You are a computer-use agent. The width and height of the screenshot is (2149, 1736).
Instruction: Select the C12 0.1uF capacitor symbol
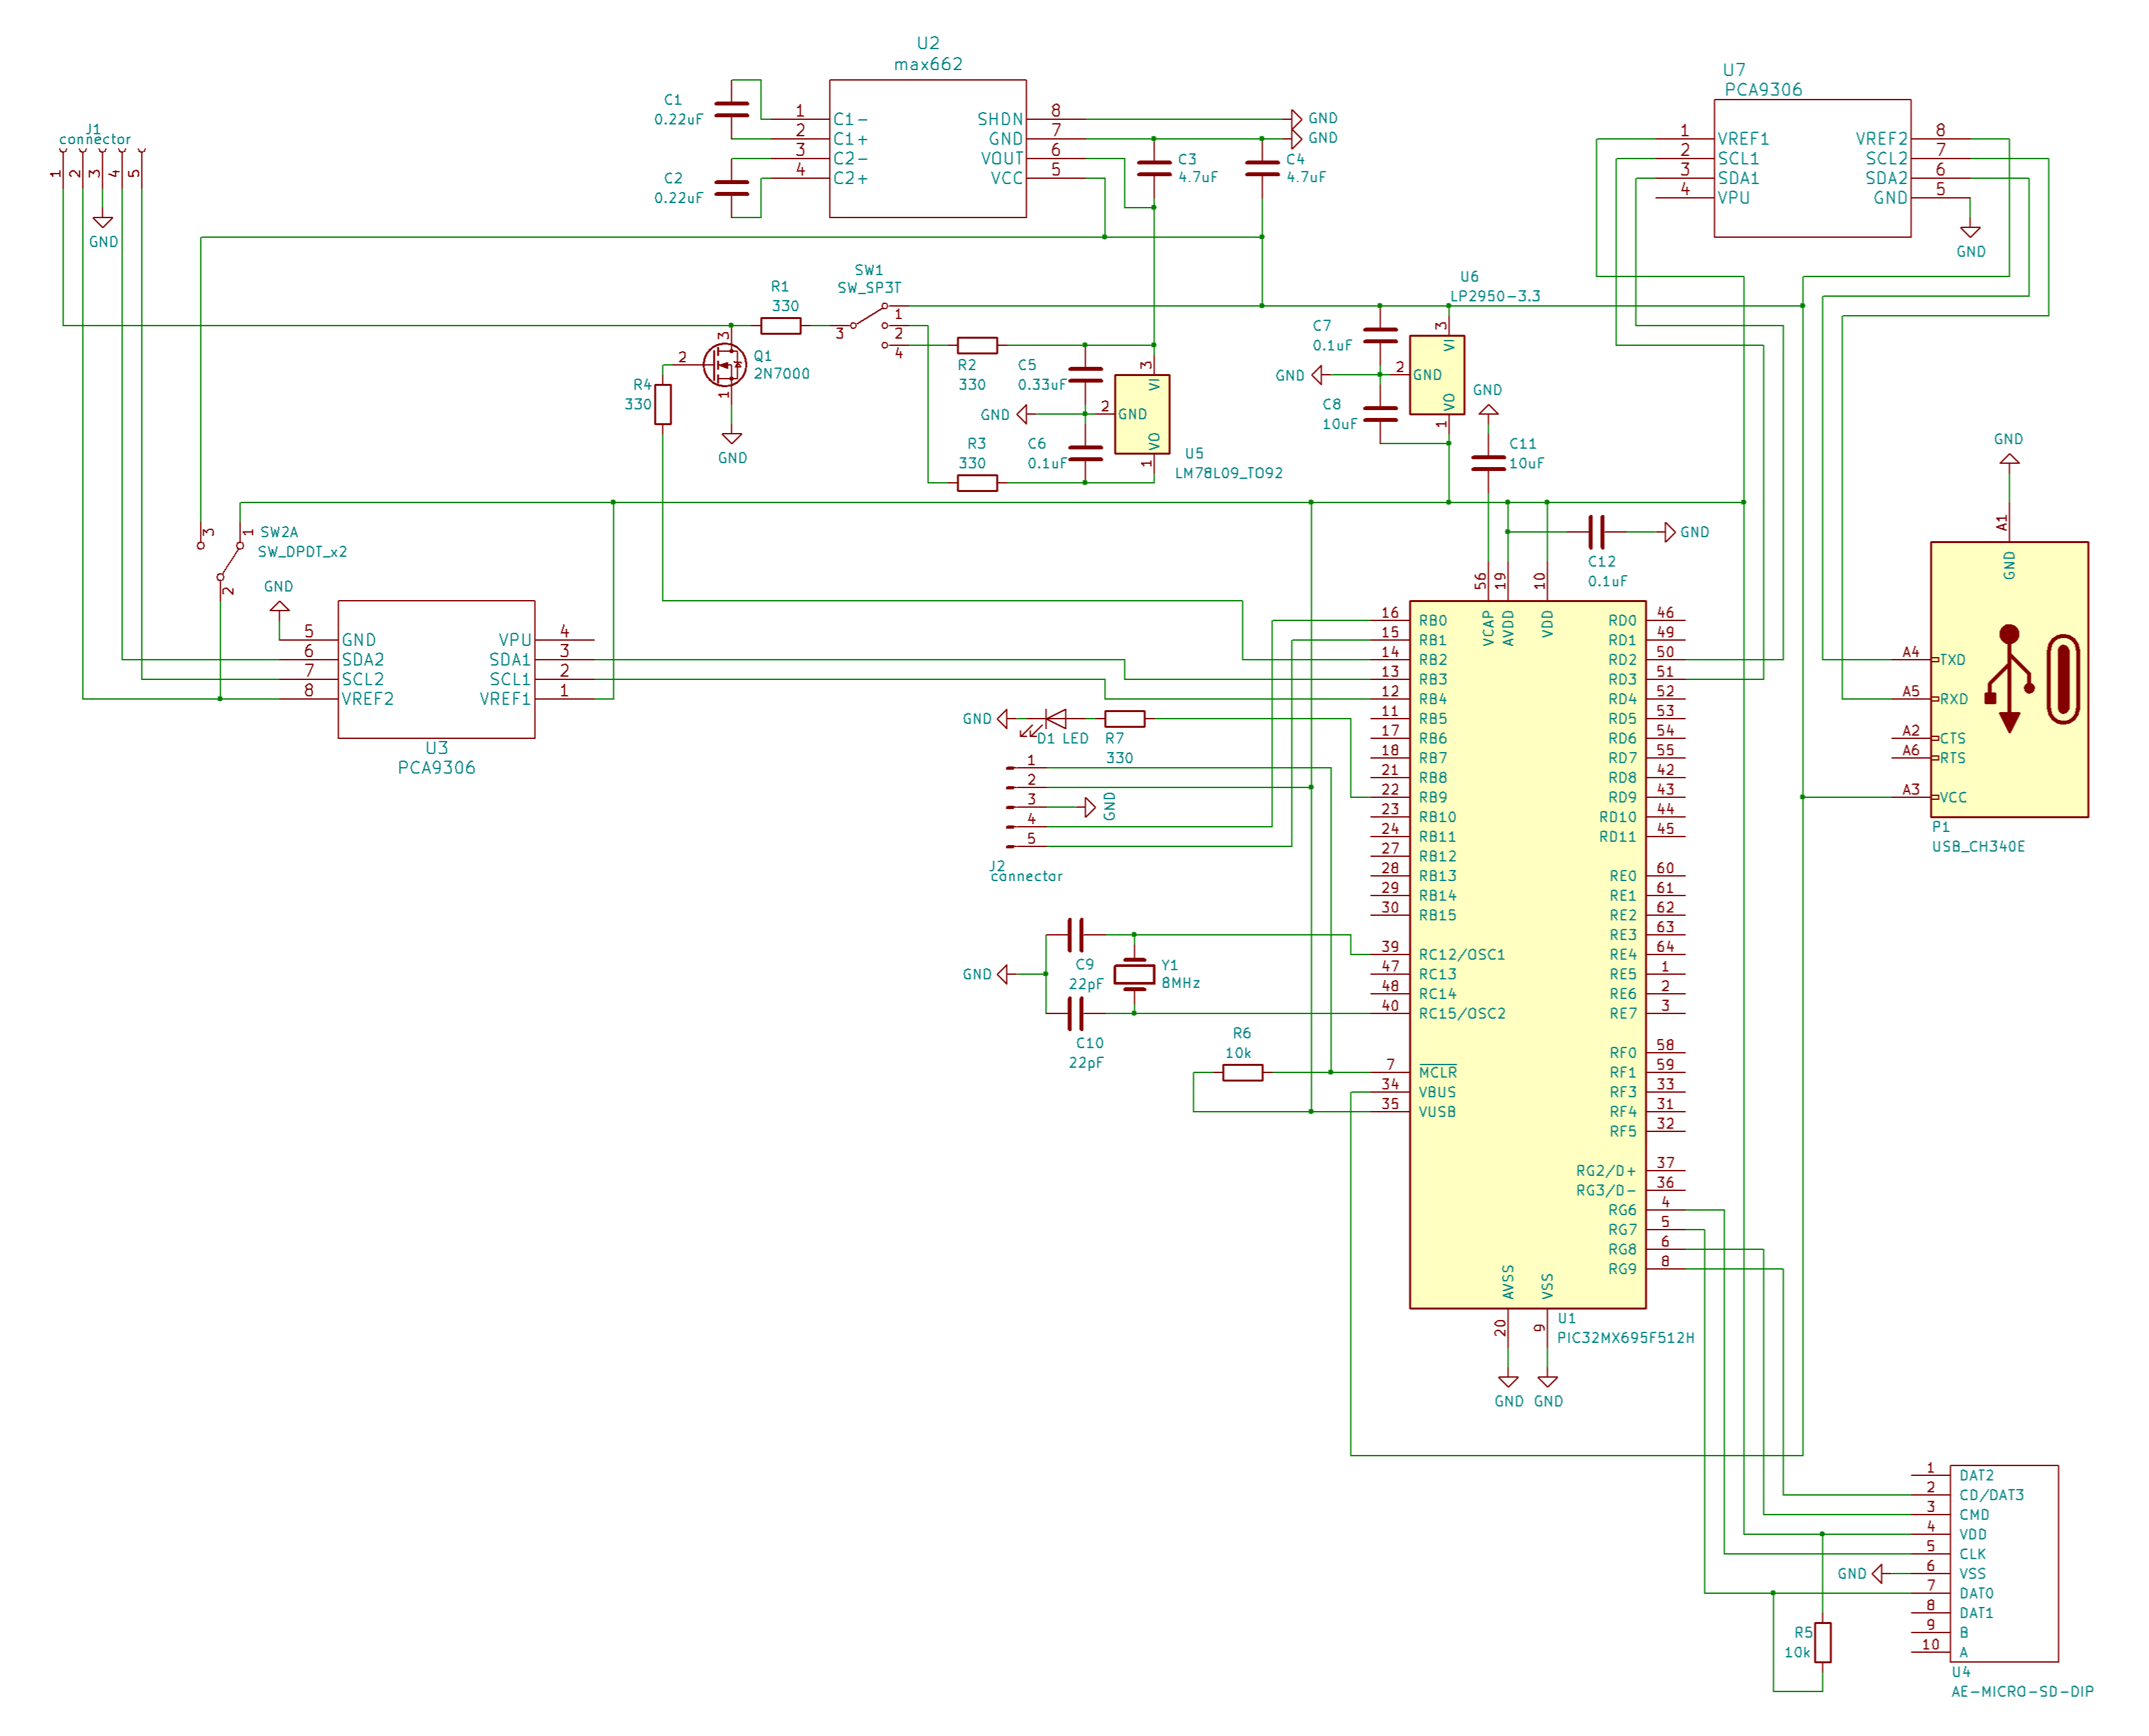1597,532
